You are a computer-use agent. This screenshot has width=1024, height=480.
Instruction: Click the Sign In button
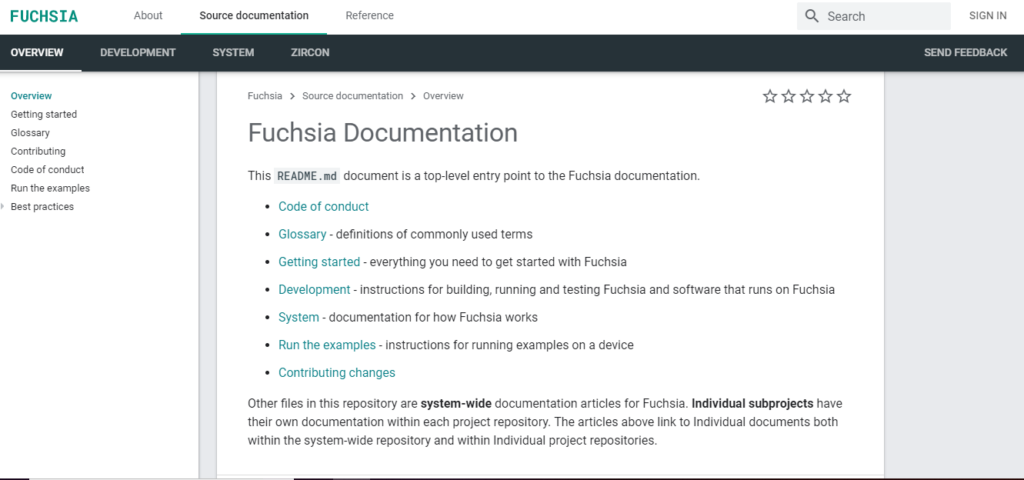tap(987, 16)
